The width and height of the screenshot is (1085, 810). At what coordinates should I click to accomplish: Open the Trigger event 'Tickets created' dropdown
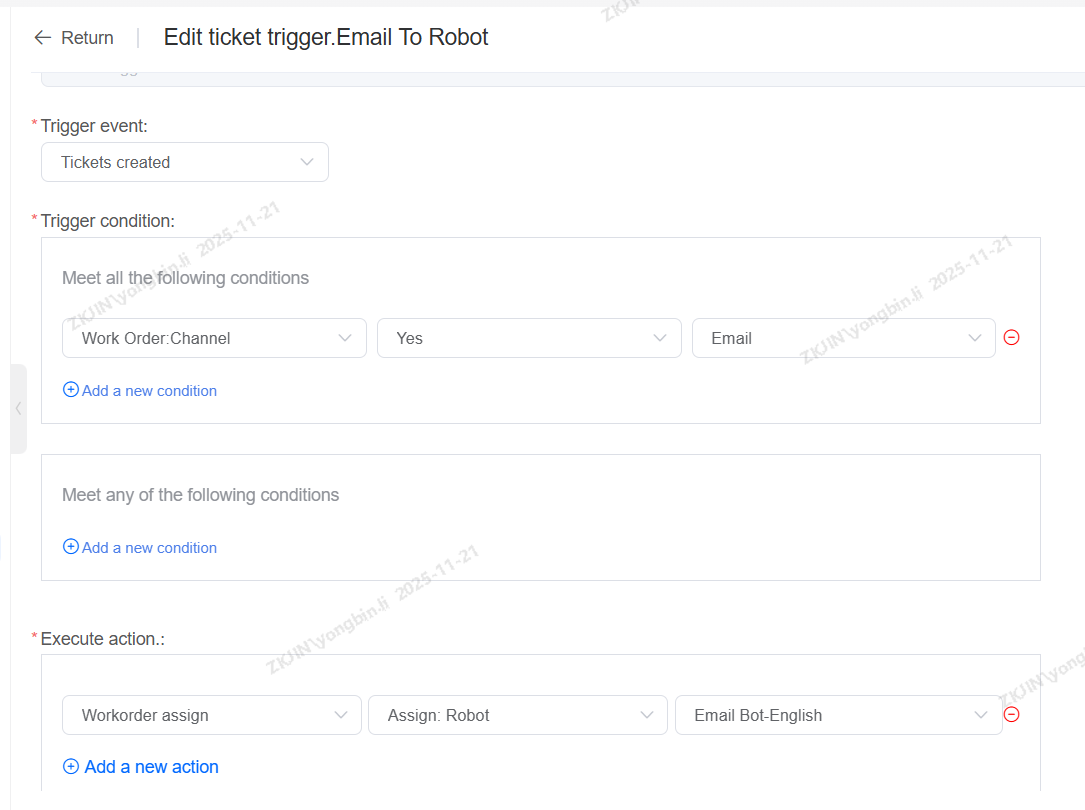pos(184,162)
